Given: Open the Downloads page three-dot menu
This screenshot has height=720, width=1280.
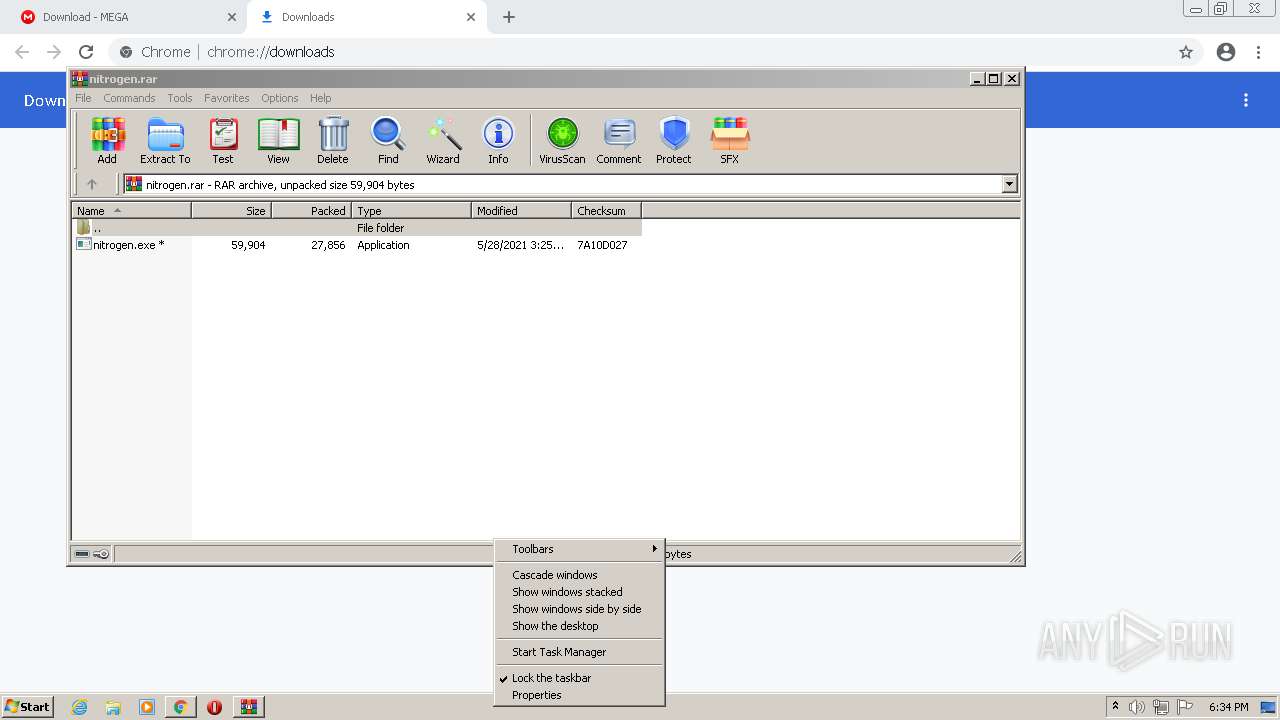Looking at the screenshot, I should point(1246,100).
